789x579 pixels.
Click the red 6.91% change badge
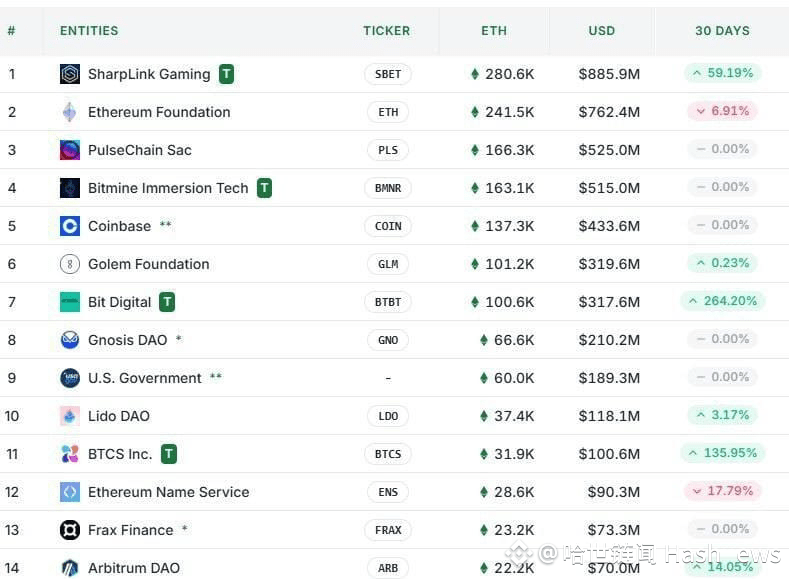click(x=723, y=111)
